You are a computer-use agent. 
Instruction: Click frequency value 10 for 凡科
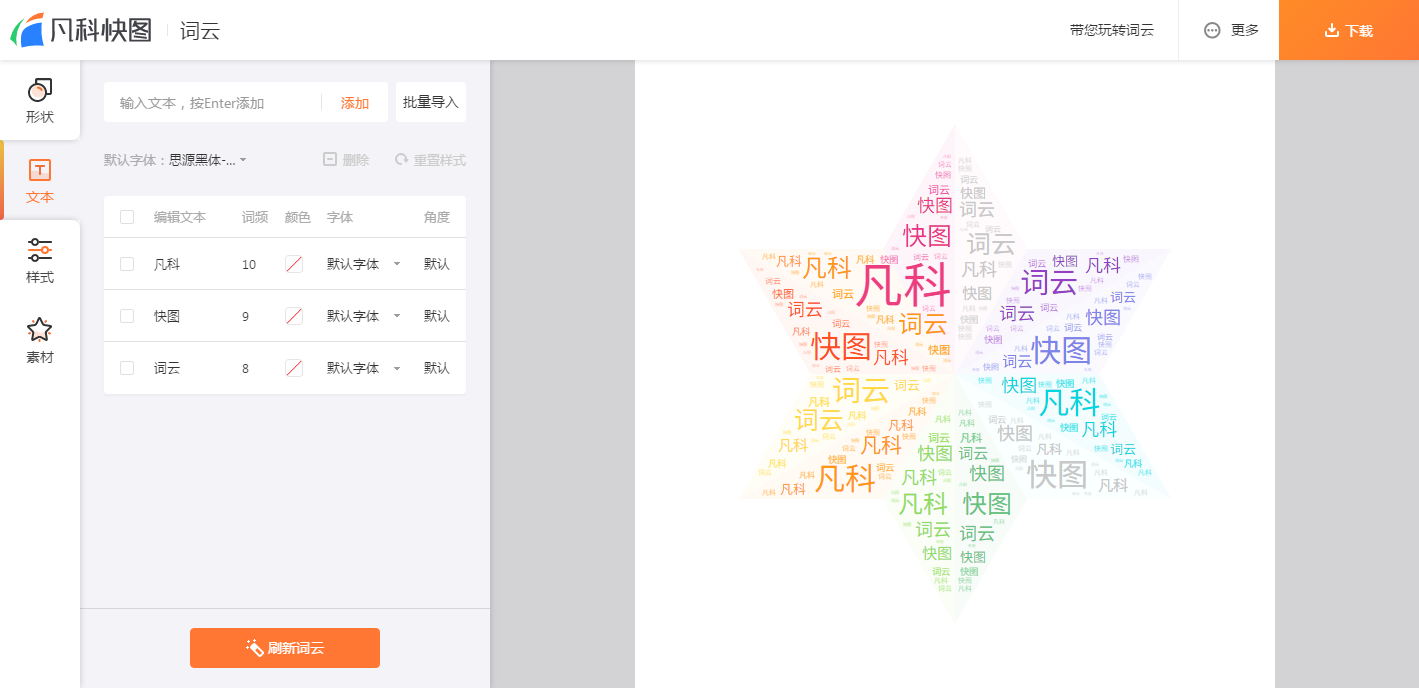(x=249, y=264)
